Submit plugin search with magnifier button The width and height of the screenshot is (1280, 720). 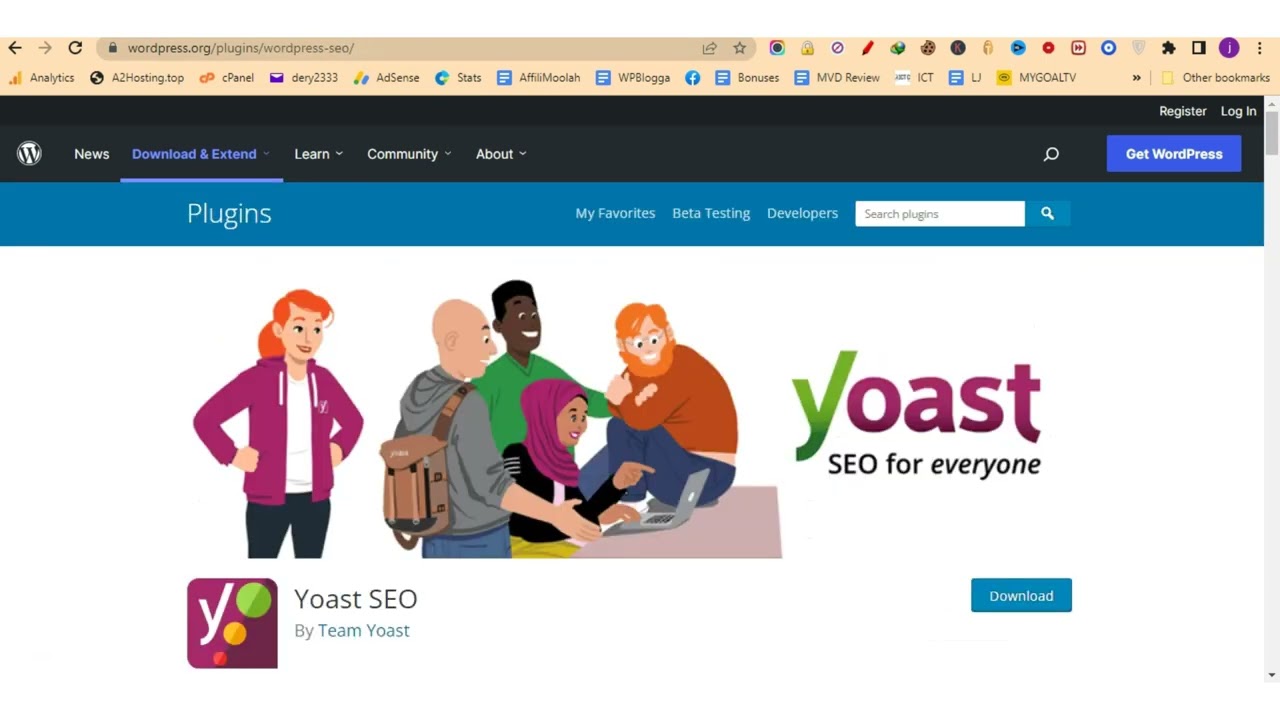[1047, 213]
